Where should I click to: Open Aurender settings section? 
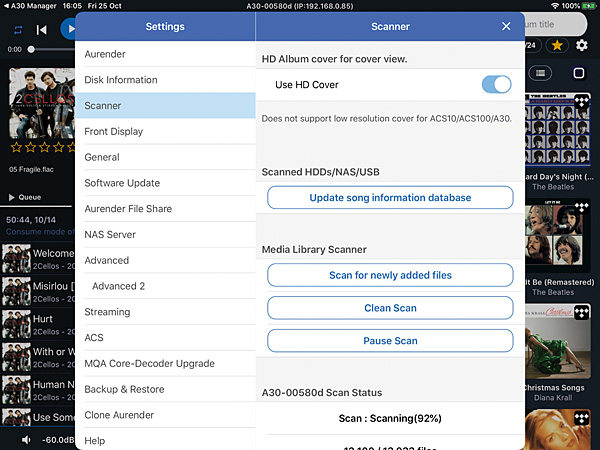point(165,54)
